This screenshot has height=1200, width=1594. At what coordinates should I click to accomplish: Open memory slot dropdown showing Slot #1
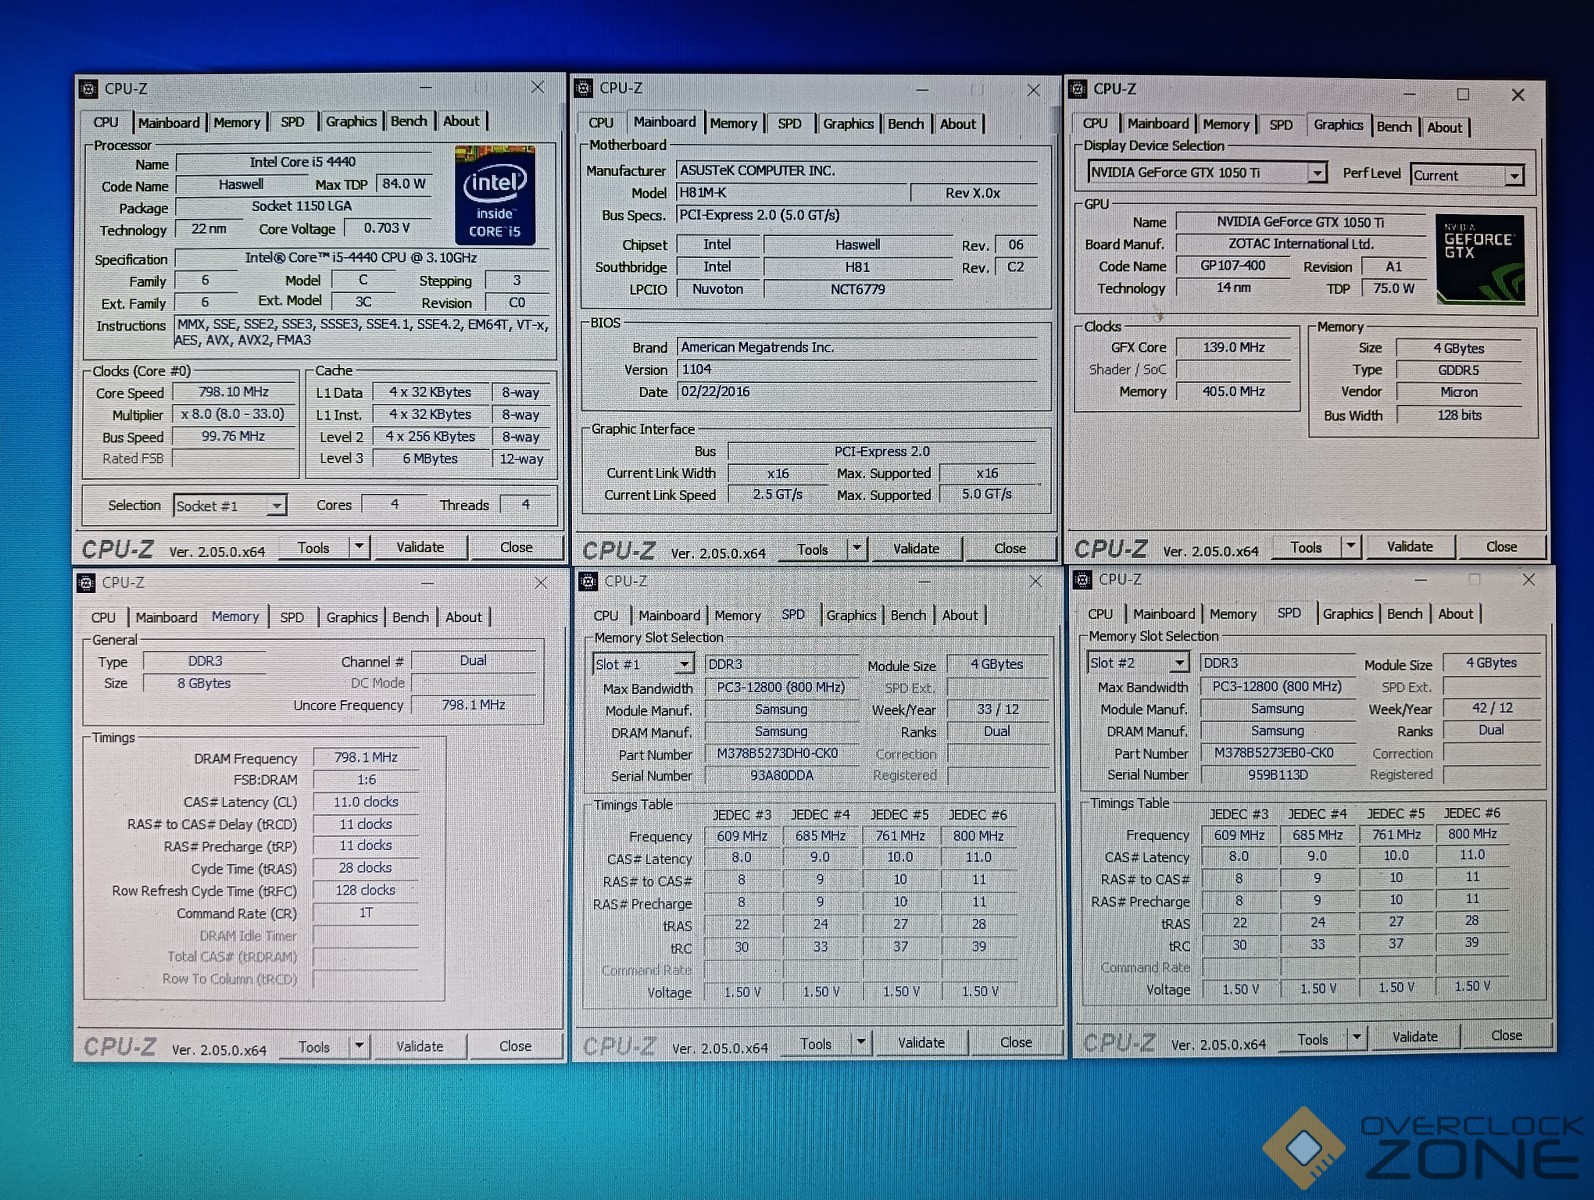pos(684,664)
